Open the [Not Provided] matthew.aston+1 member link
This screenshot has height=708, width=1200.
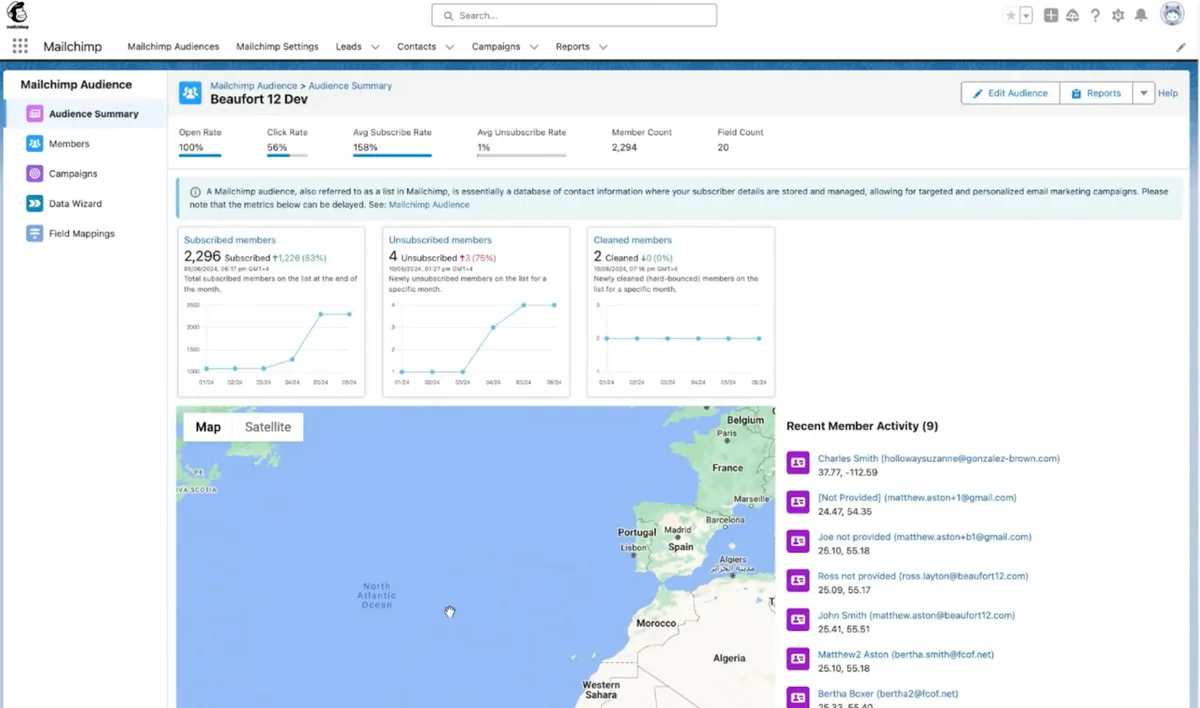(917, 498)
